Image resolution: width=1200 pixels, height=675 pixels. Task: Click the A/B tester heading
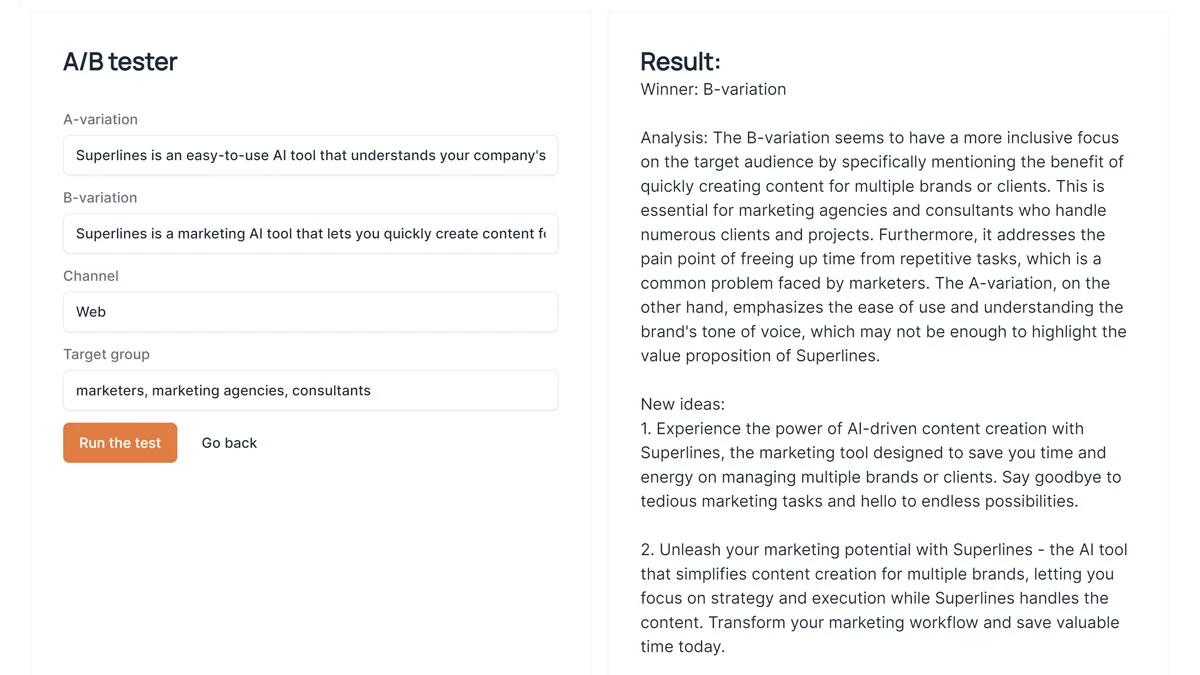click(120, 62)
